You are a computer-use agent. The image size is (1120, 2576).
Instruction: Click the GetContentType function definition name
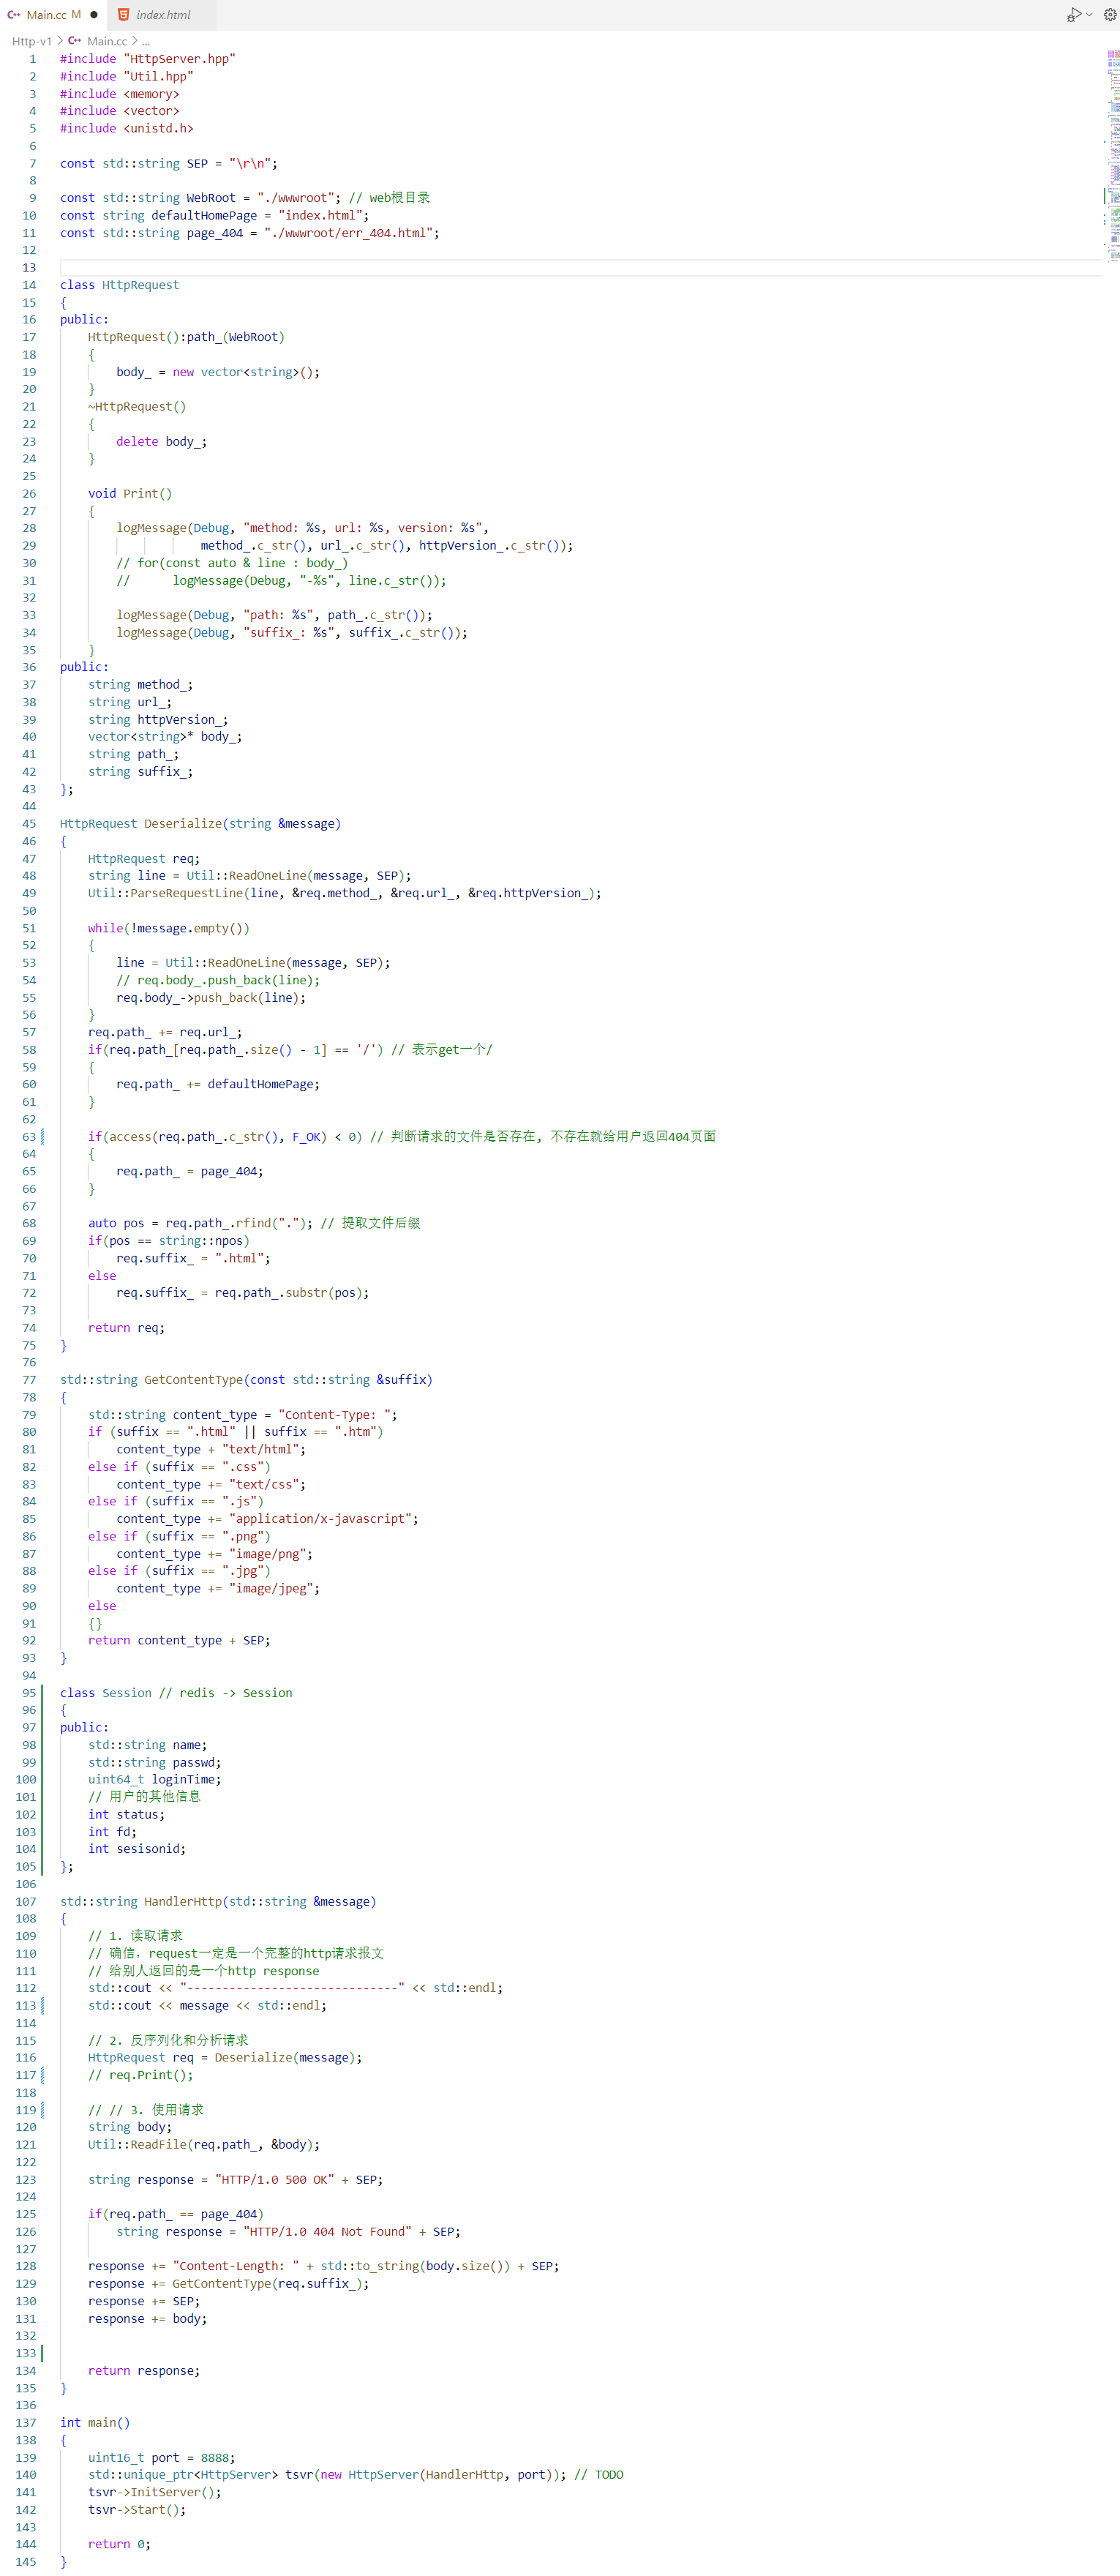[x=194, y=1380]
